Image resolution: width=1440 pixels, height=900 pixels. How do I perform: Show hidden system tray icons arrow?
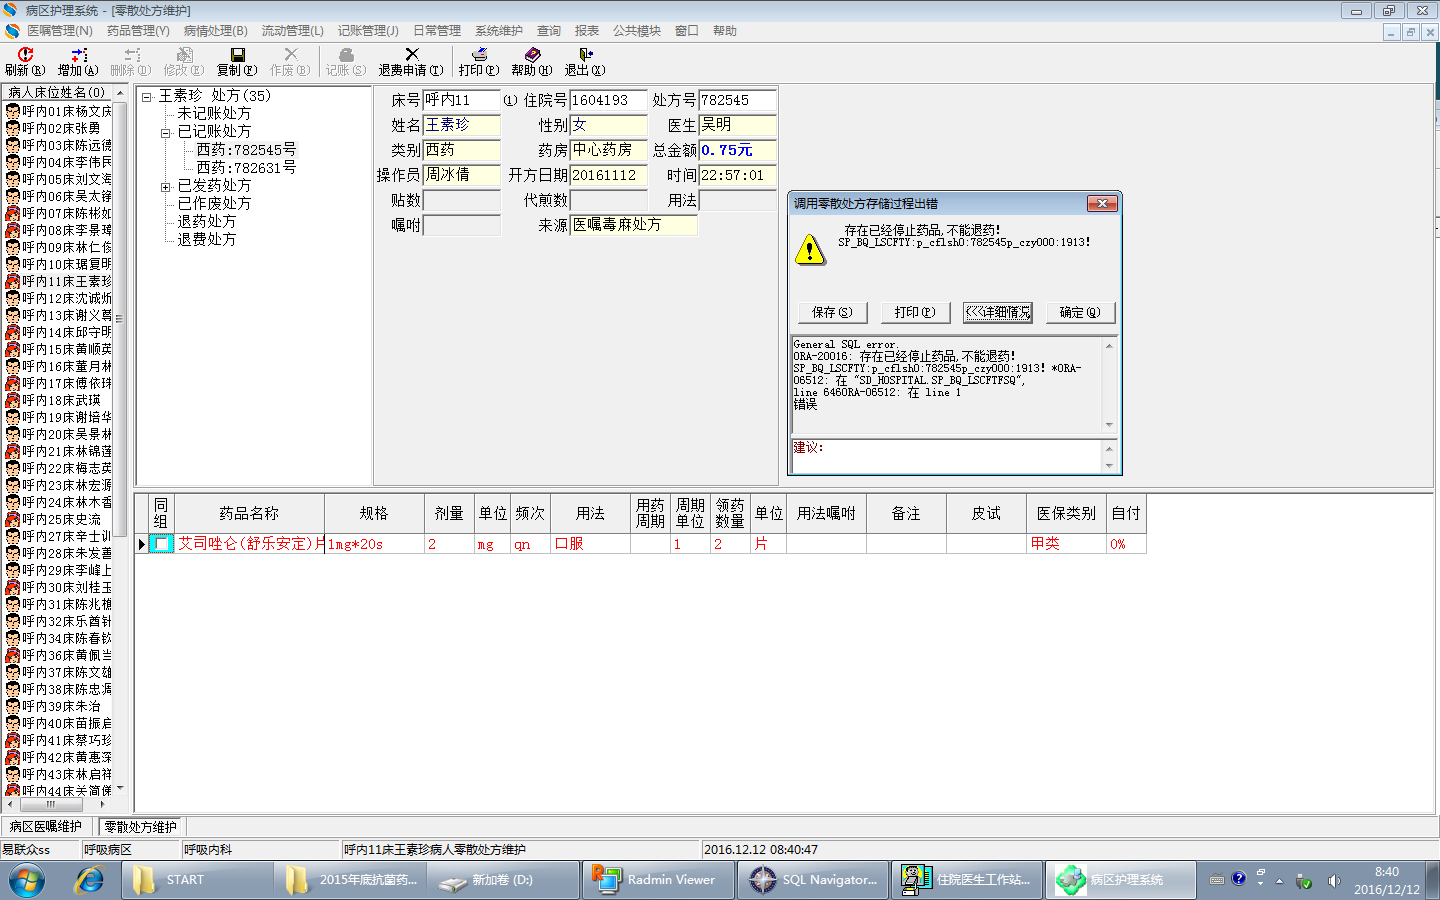(x=1279, y=881)
